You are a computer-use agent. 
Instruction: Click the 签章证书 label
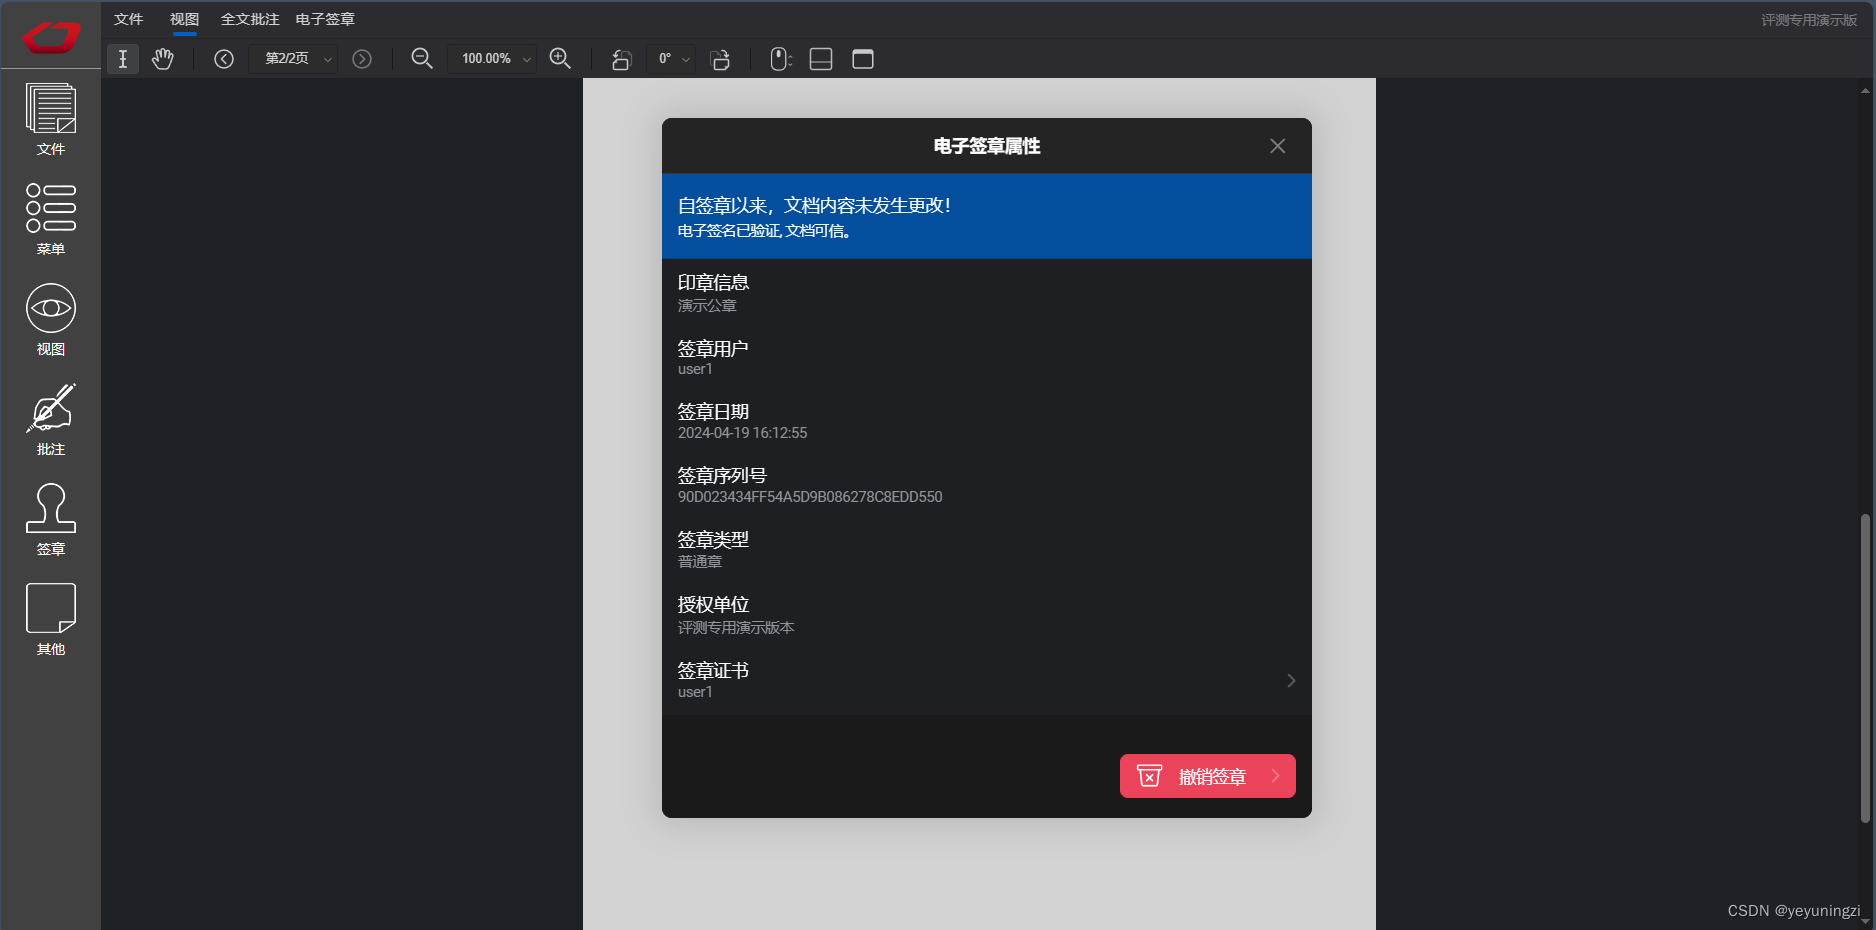pyautogui.click(x=713, y=670)
